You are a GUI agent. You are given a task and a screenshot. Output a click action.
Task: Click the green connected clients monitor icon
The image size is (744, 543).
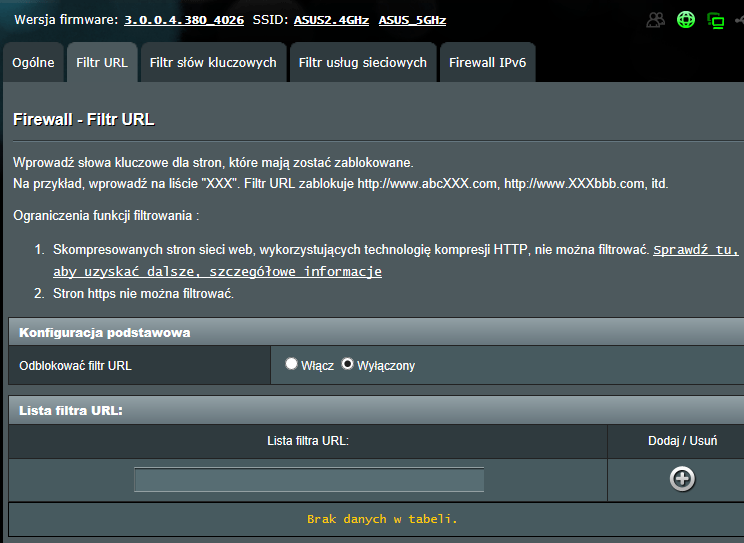(715, 20)
